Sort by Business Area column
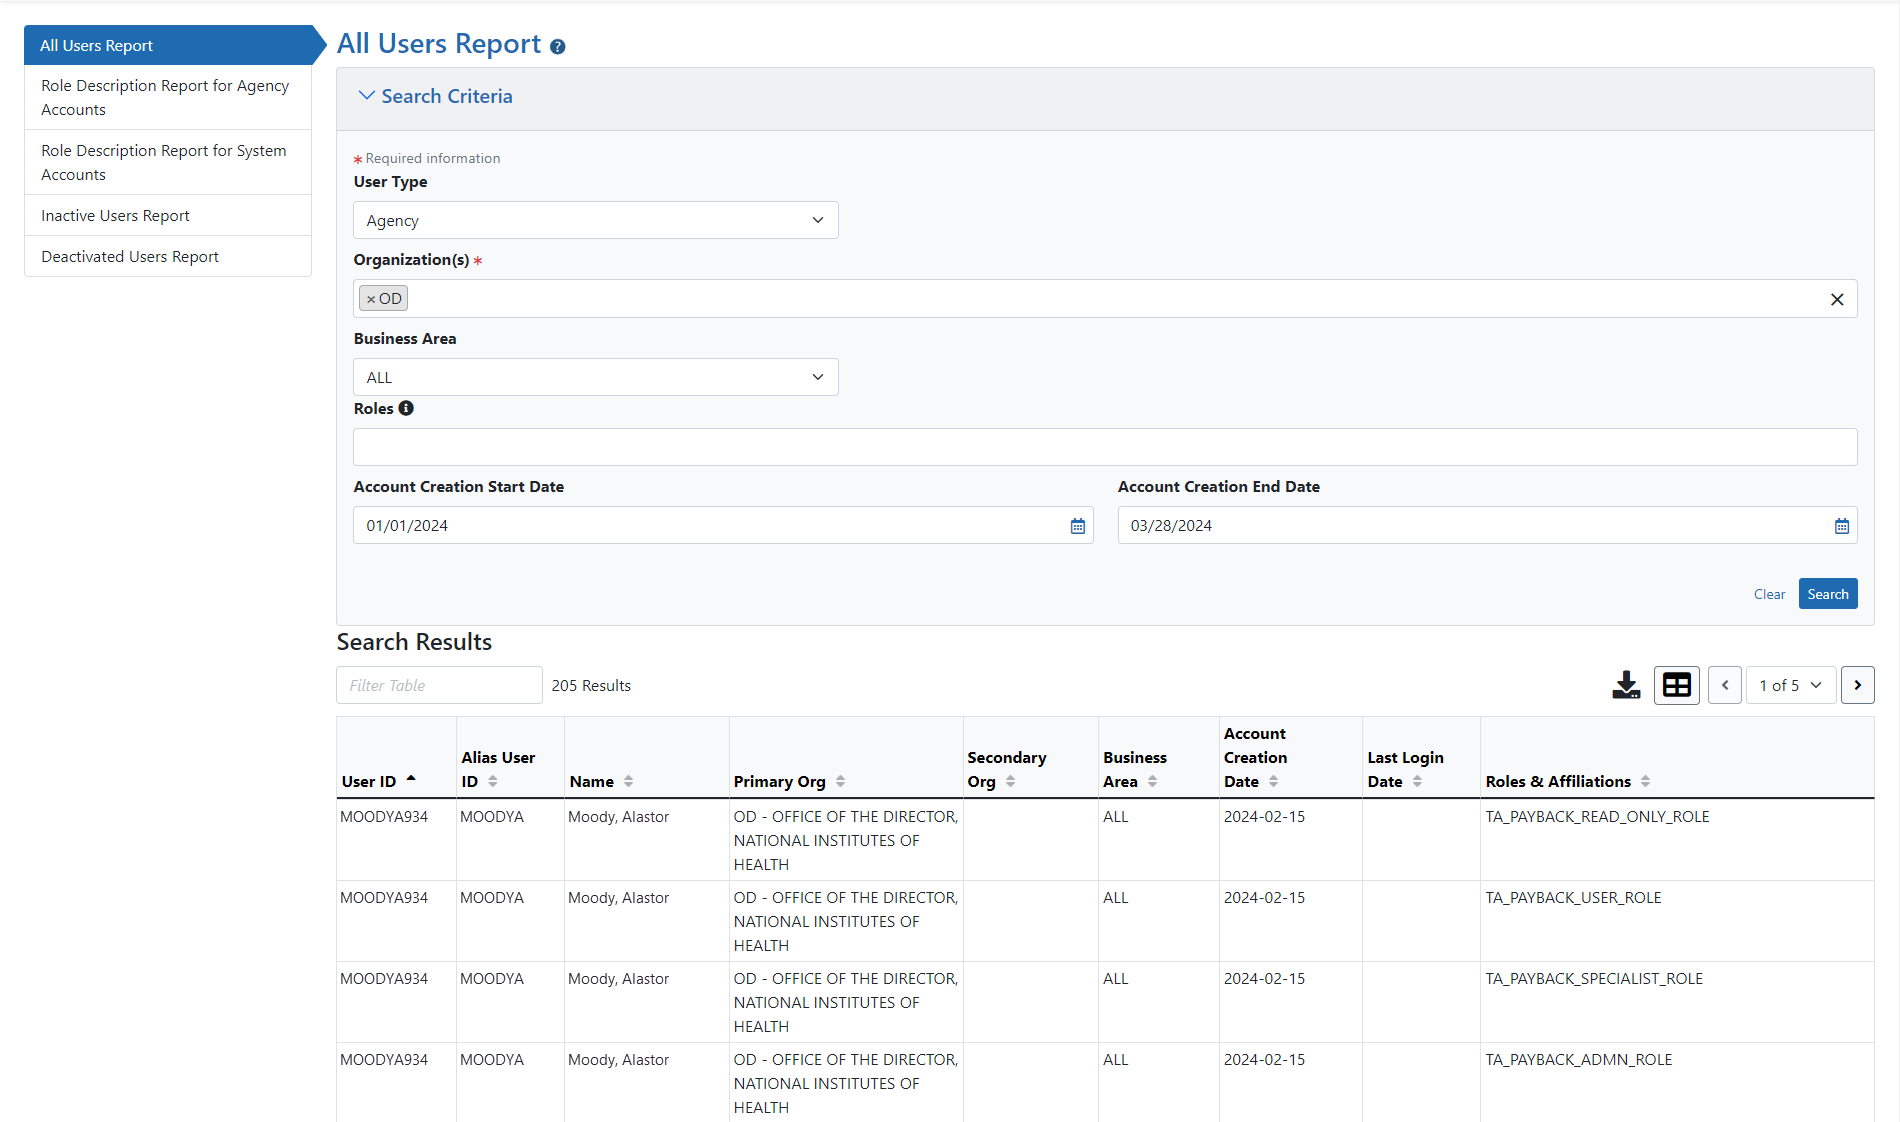Screen dimensions: 1900x1122 [x=1152, y=782]
